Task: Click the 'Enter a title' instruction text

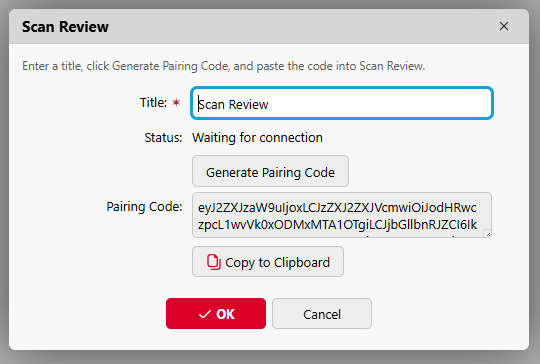Action: pos(224,66)
